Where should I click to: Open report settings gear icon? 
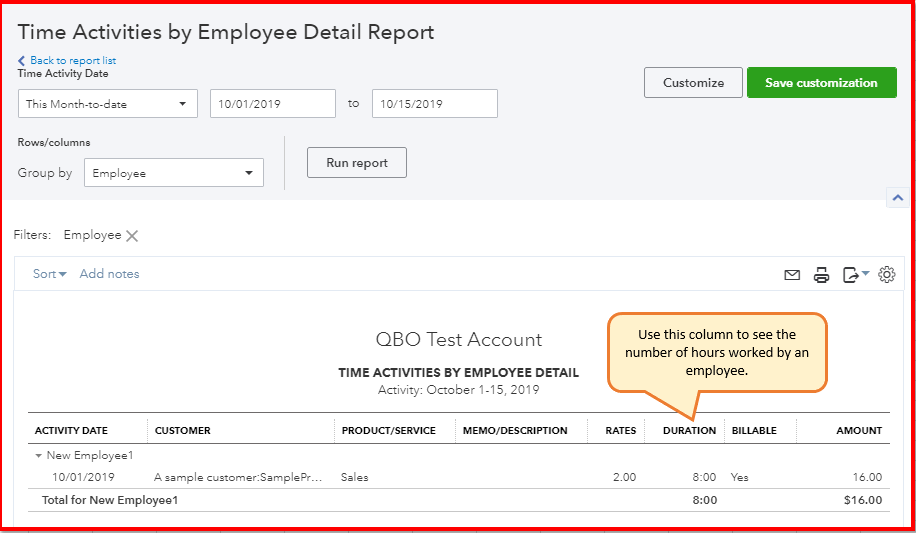tap(886, 274)
